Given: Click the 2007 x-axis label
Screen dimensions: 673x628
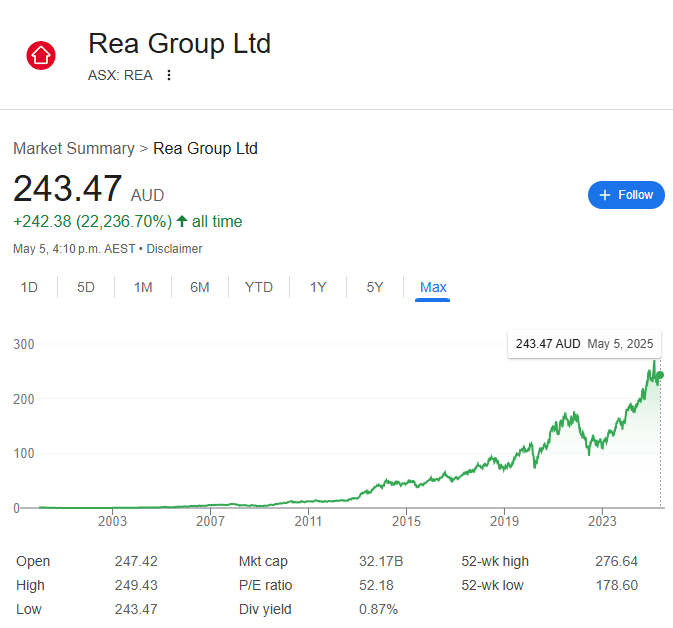Looking at the screenshot, I should point(210,521).
